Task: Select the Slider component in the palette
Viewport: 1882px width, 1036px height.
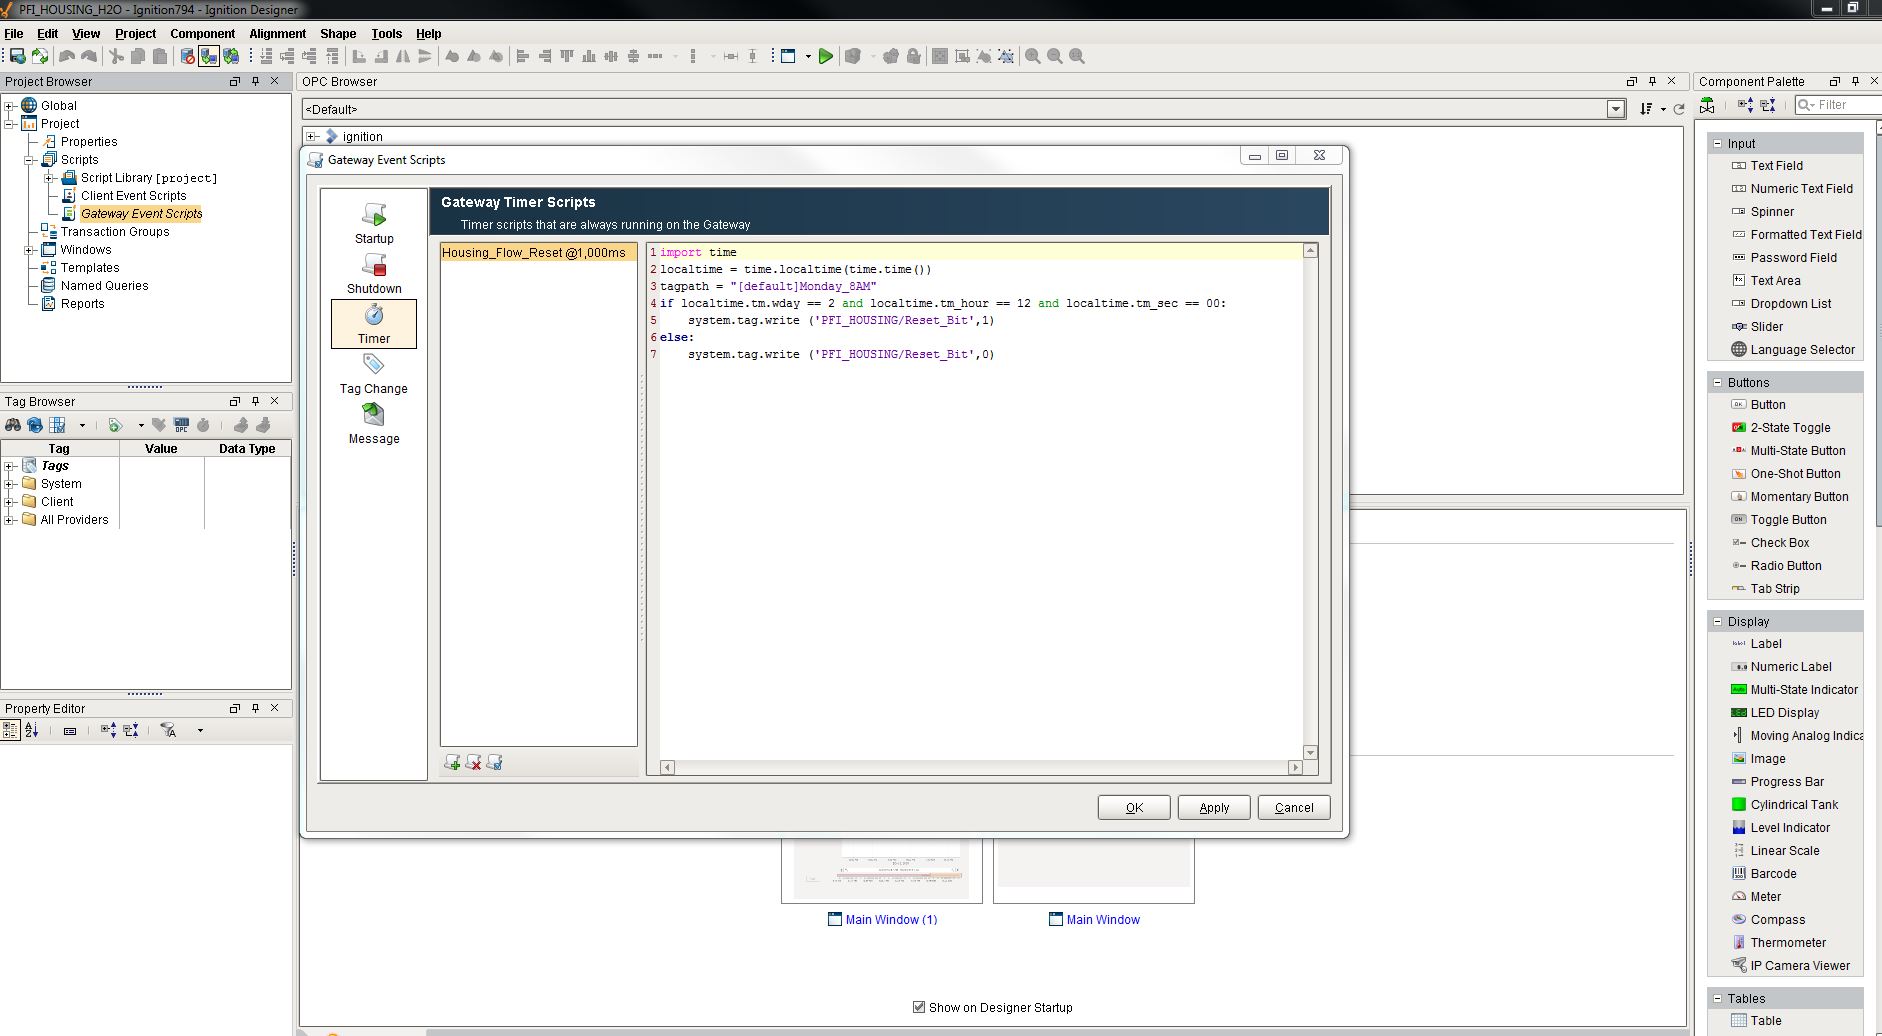Action: click(x=1766, y=326)
